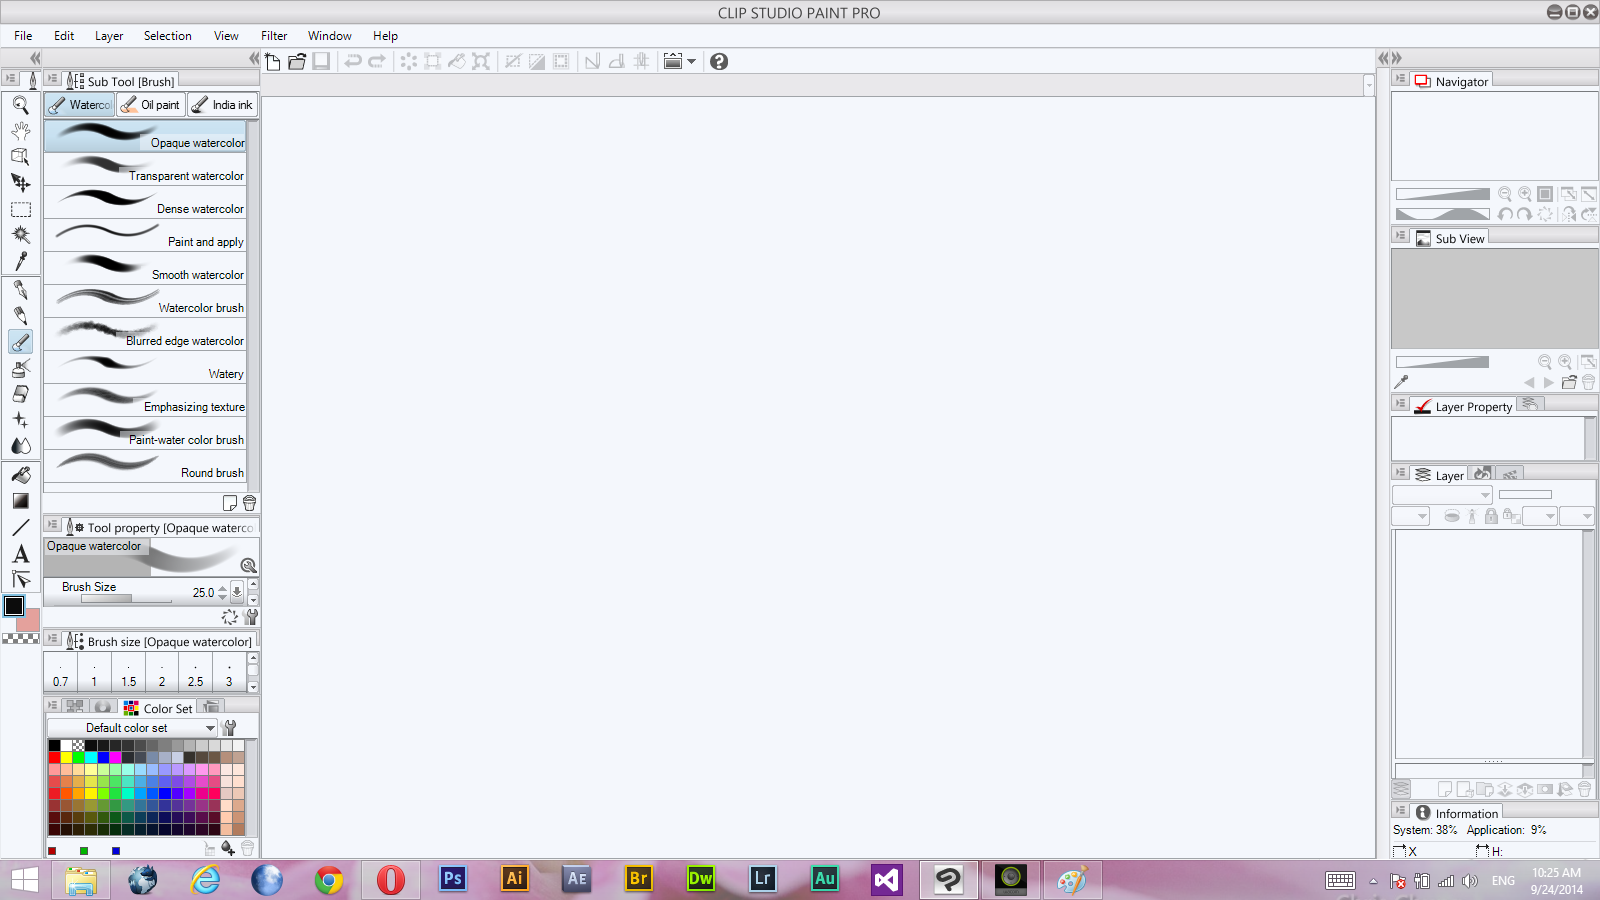
Task: Click the Sub View tab
Action: [1451, 238]
